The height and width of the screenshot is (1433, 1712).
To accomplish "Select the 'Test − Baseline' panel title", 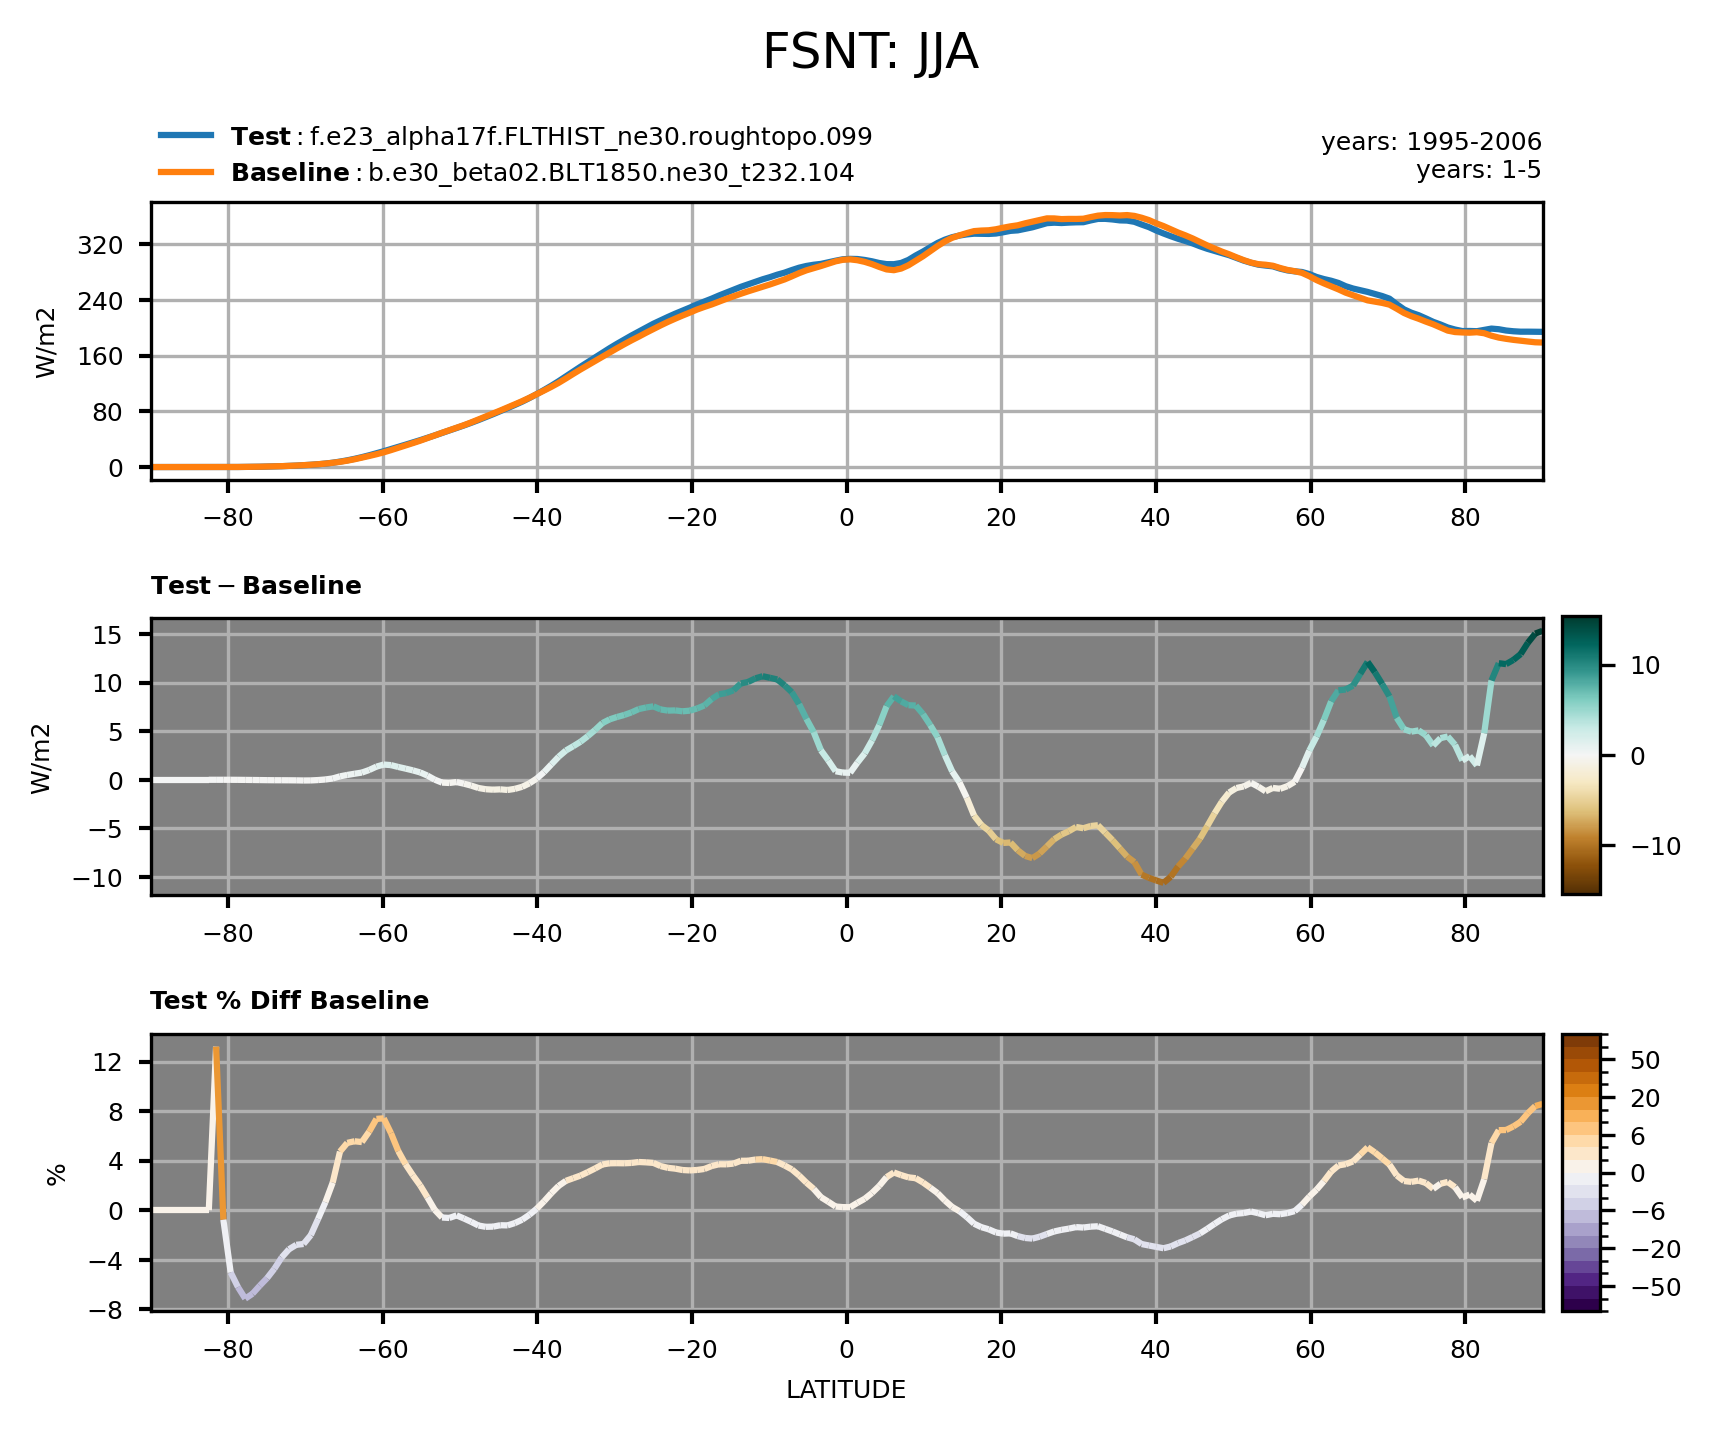I will click(x=256, y=586).
